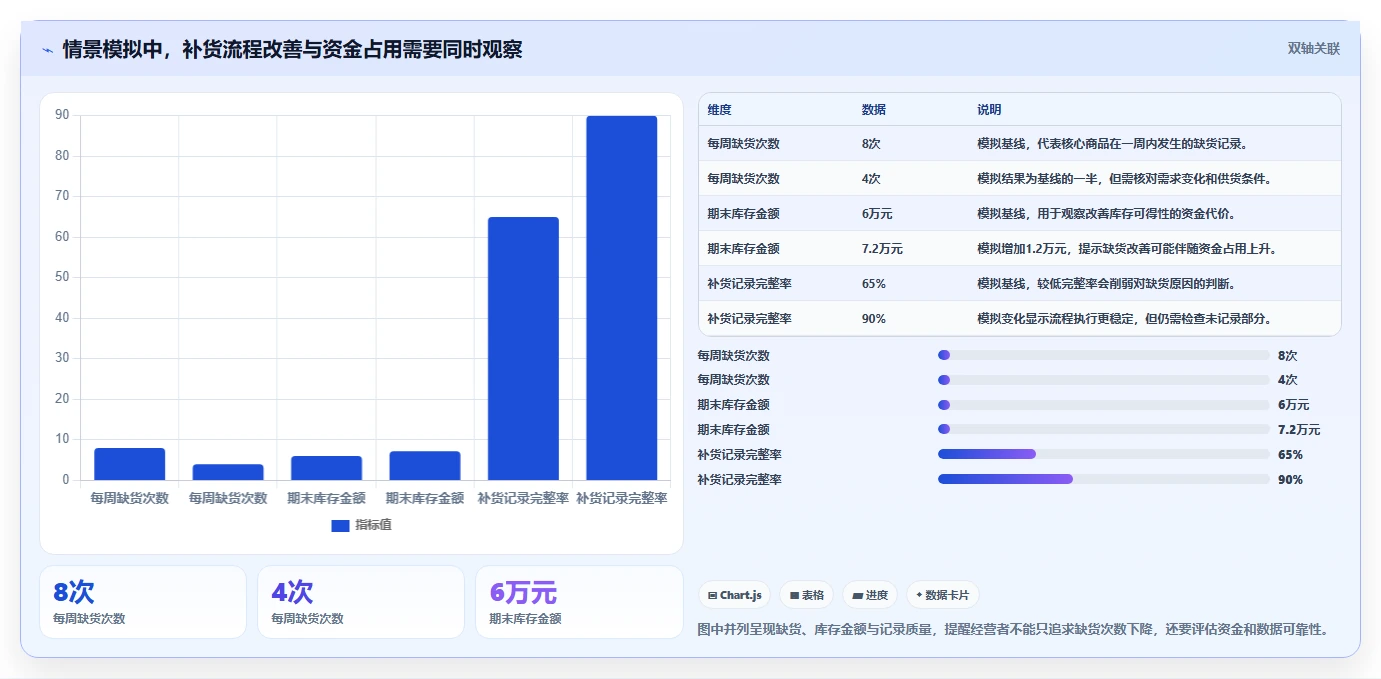Click the first chart bar with value 8

[x=129, y=464]
